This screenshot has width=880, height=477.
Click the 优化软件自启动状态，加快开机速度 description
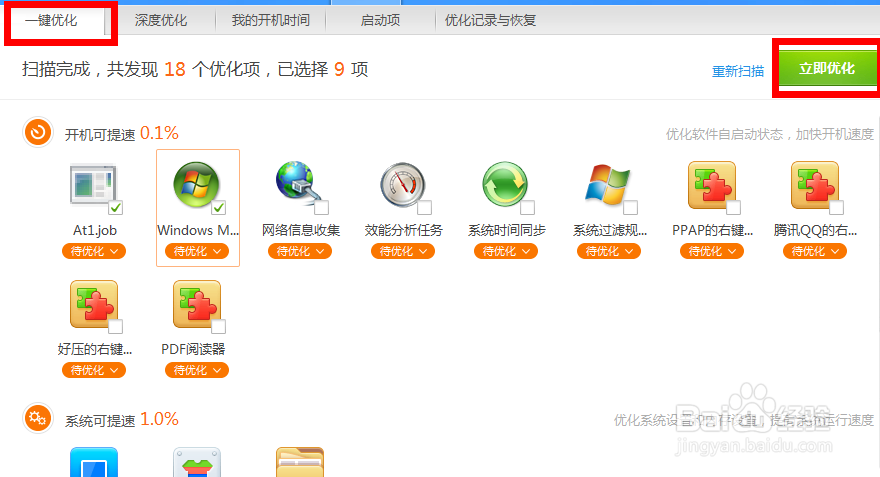(769, 134)
